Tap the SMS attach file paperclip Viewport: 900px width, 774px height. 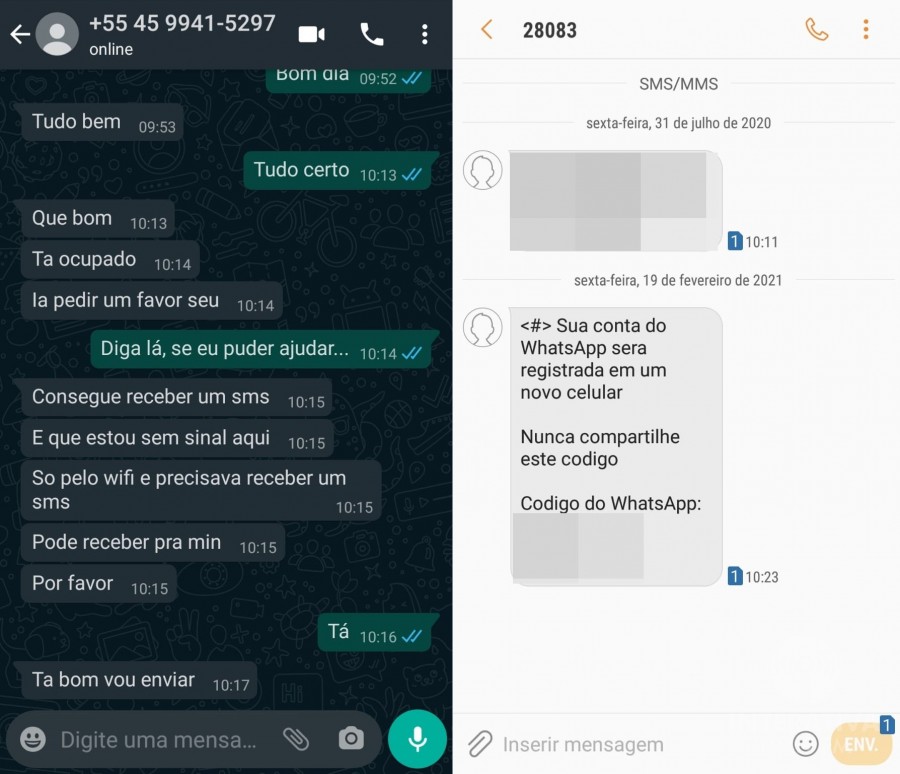pos(480,744)
